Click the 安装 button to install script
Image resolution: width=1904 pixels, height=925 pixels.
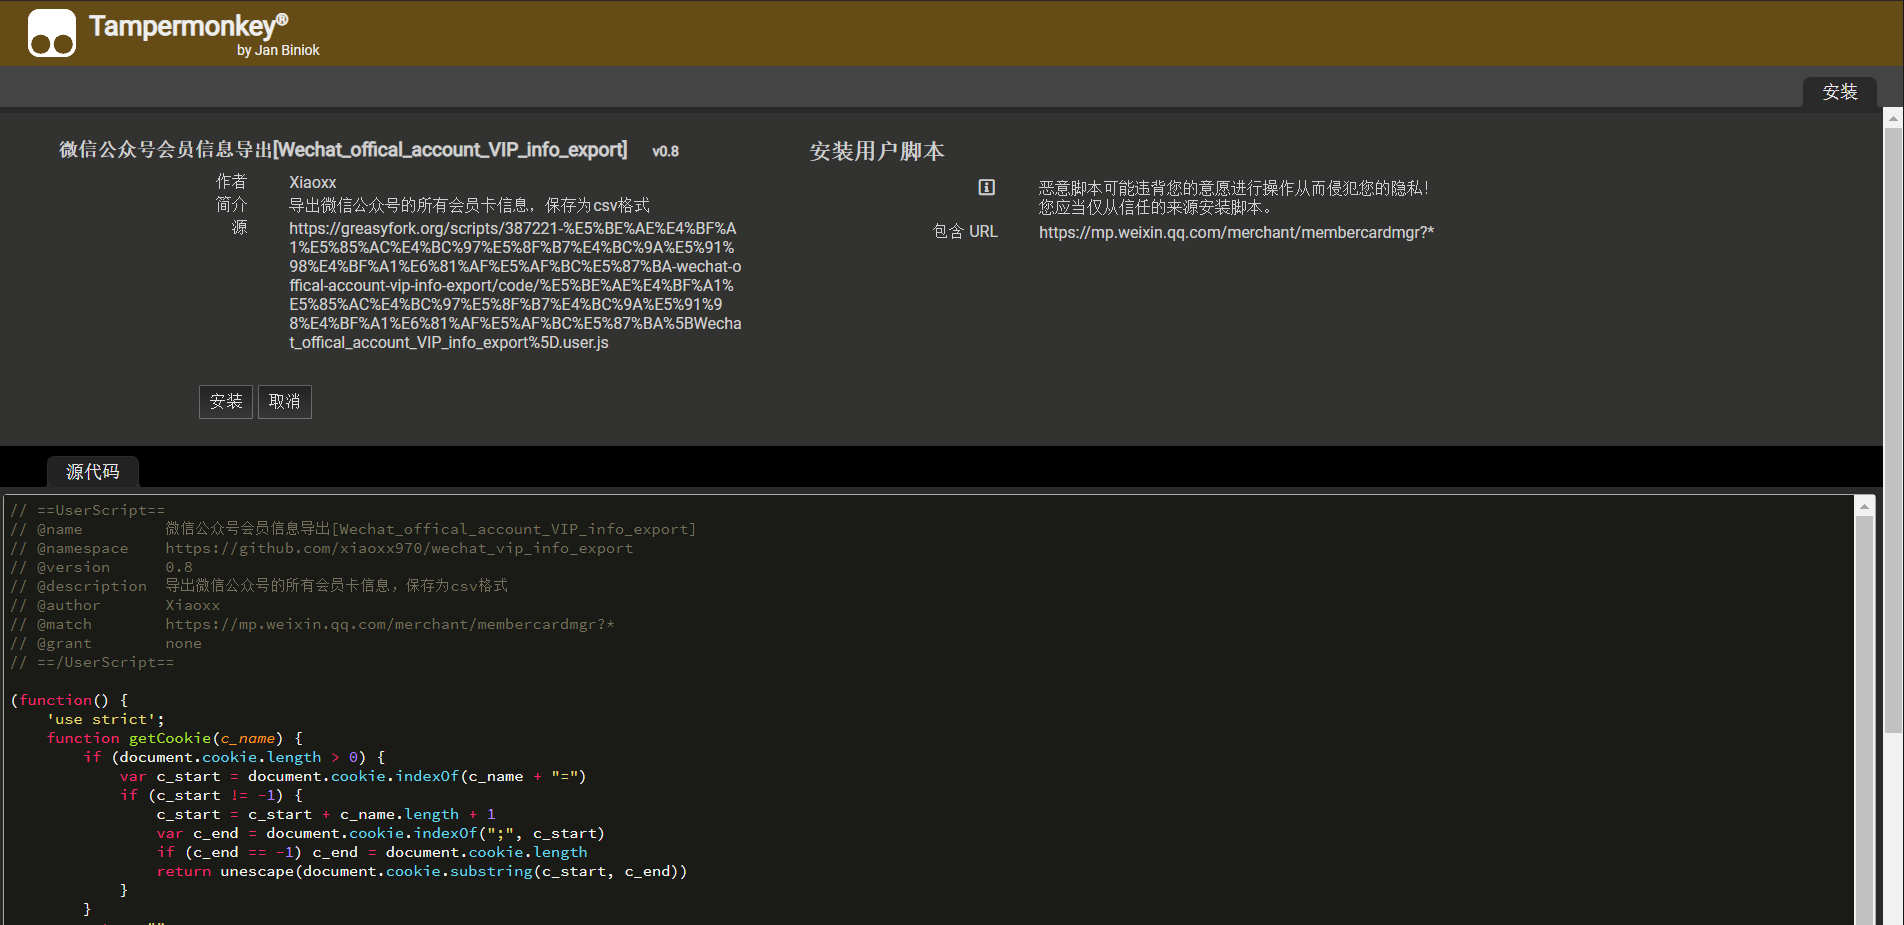[x=226, y=401]
